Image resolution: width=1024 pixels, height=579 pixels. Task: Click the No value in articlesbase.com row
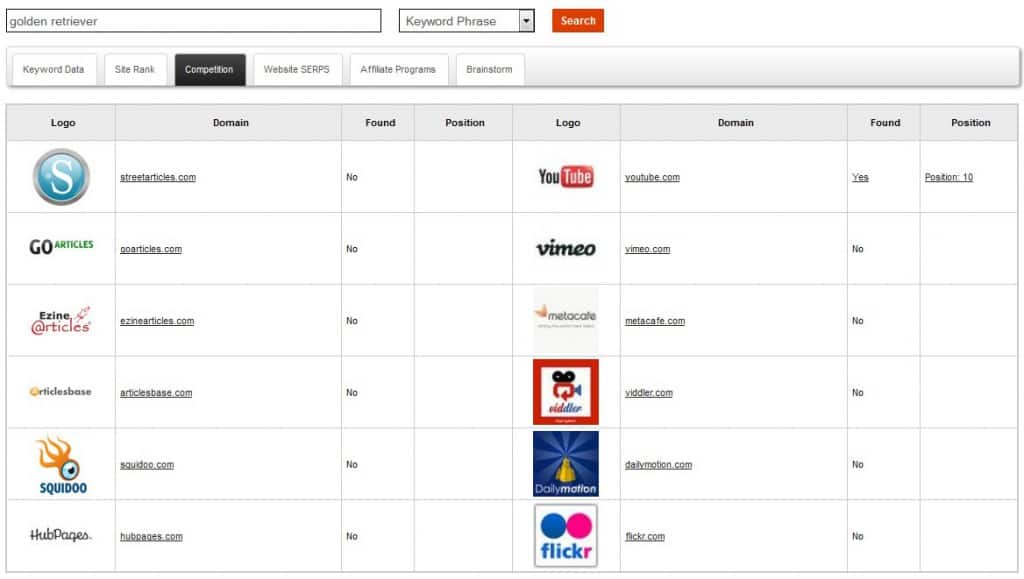pos(352,392)
